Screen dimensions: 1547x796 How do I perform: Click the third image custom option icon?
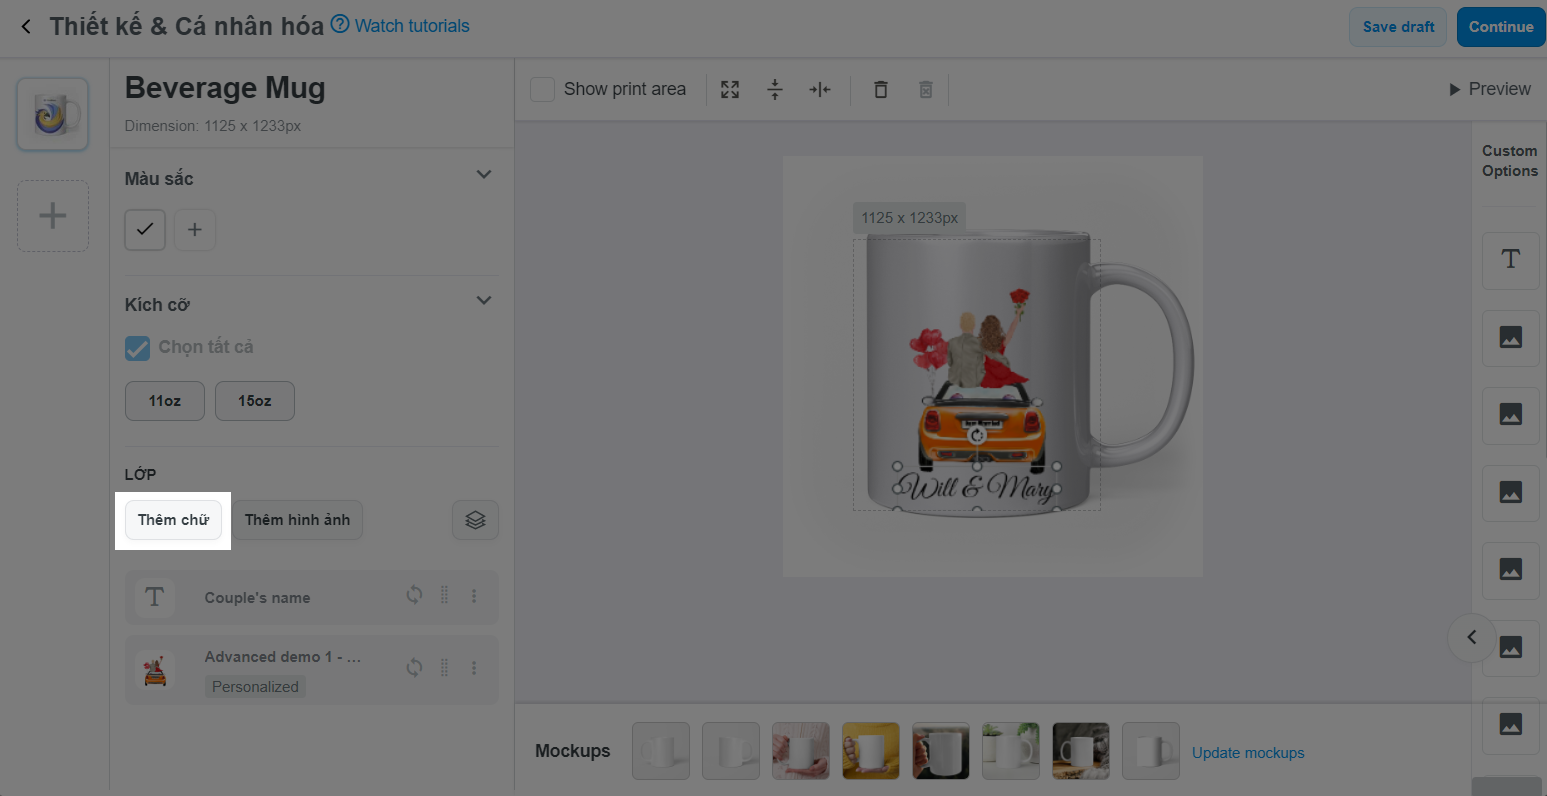point(1510,492)
